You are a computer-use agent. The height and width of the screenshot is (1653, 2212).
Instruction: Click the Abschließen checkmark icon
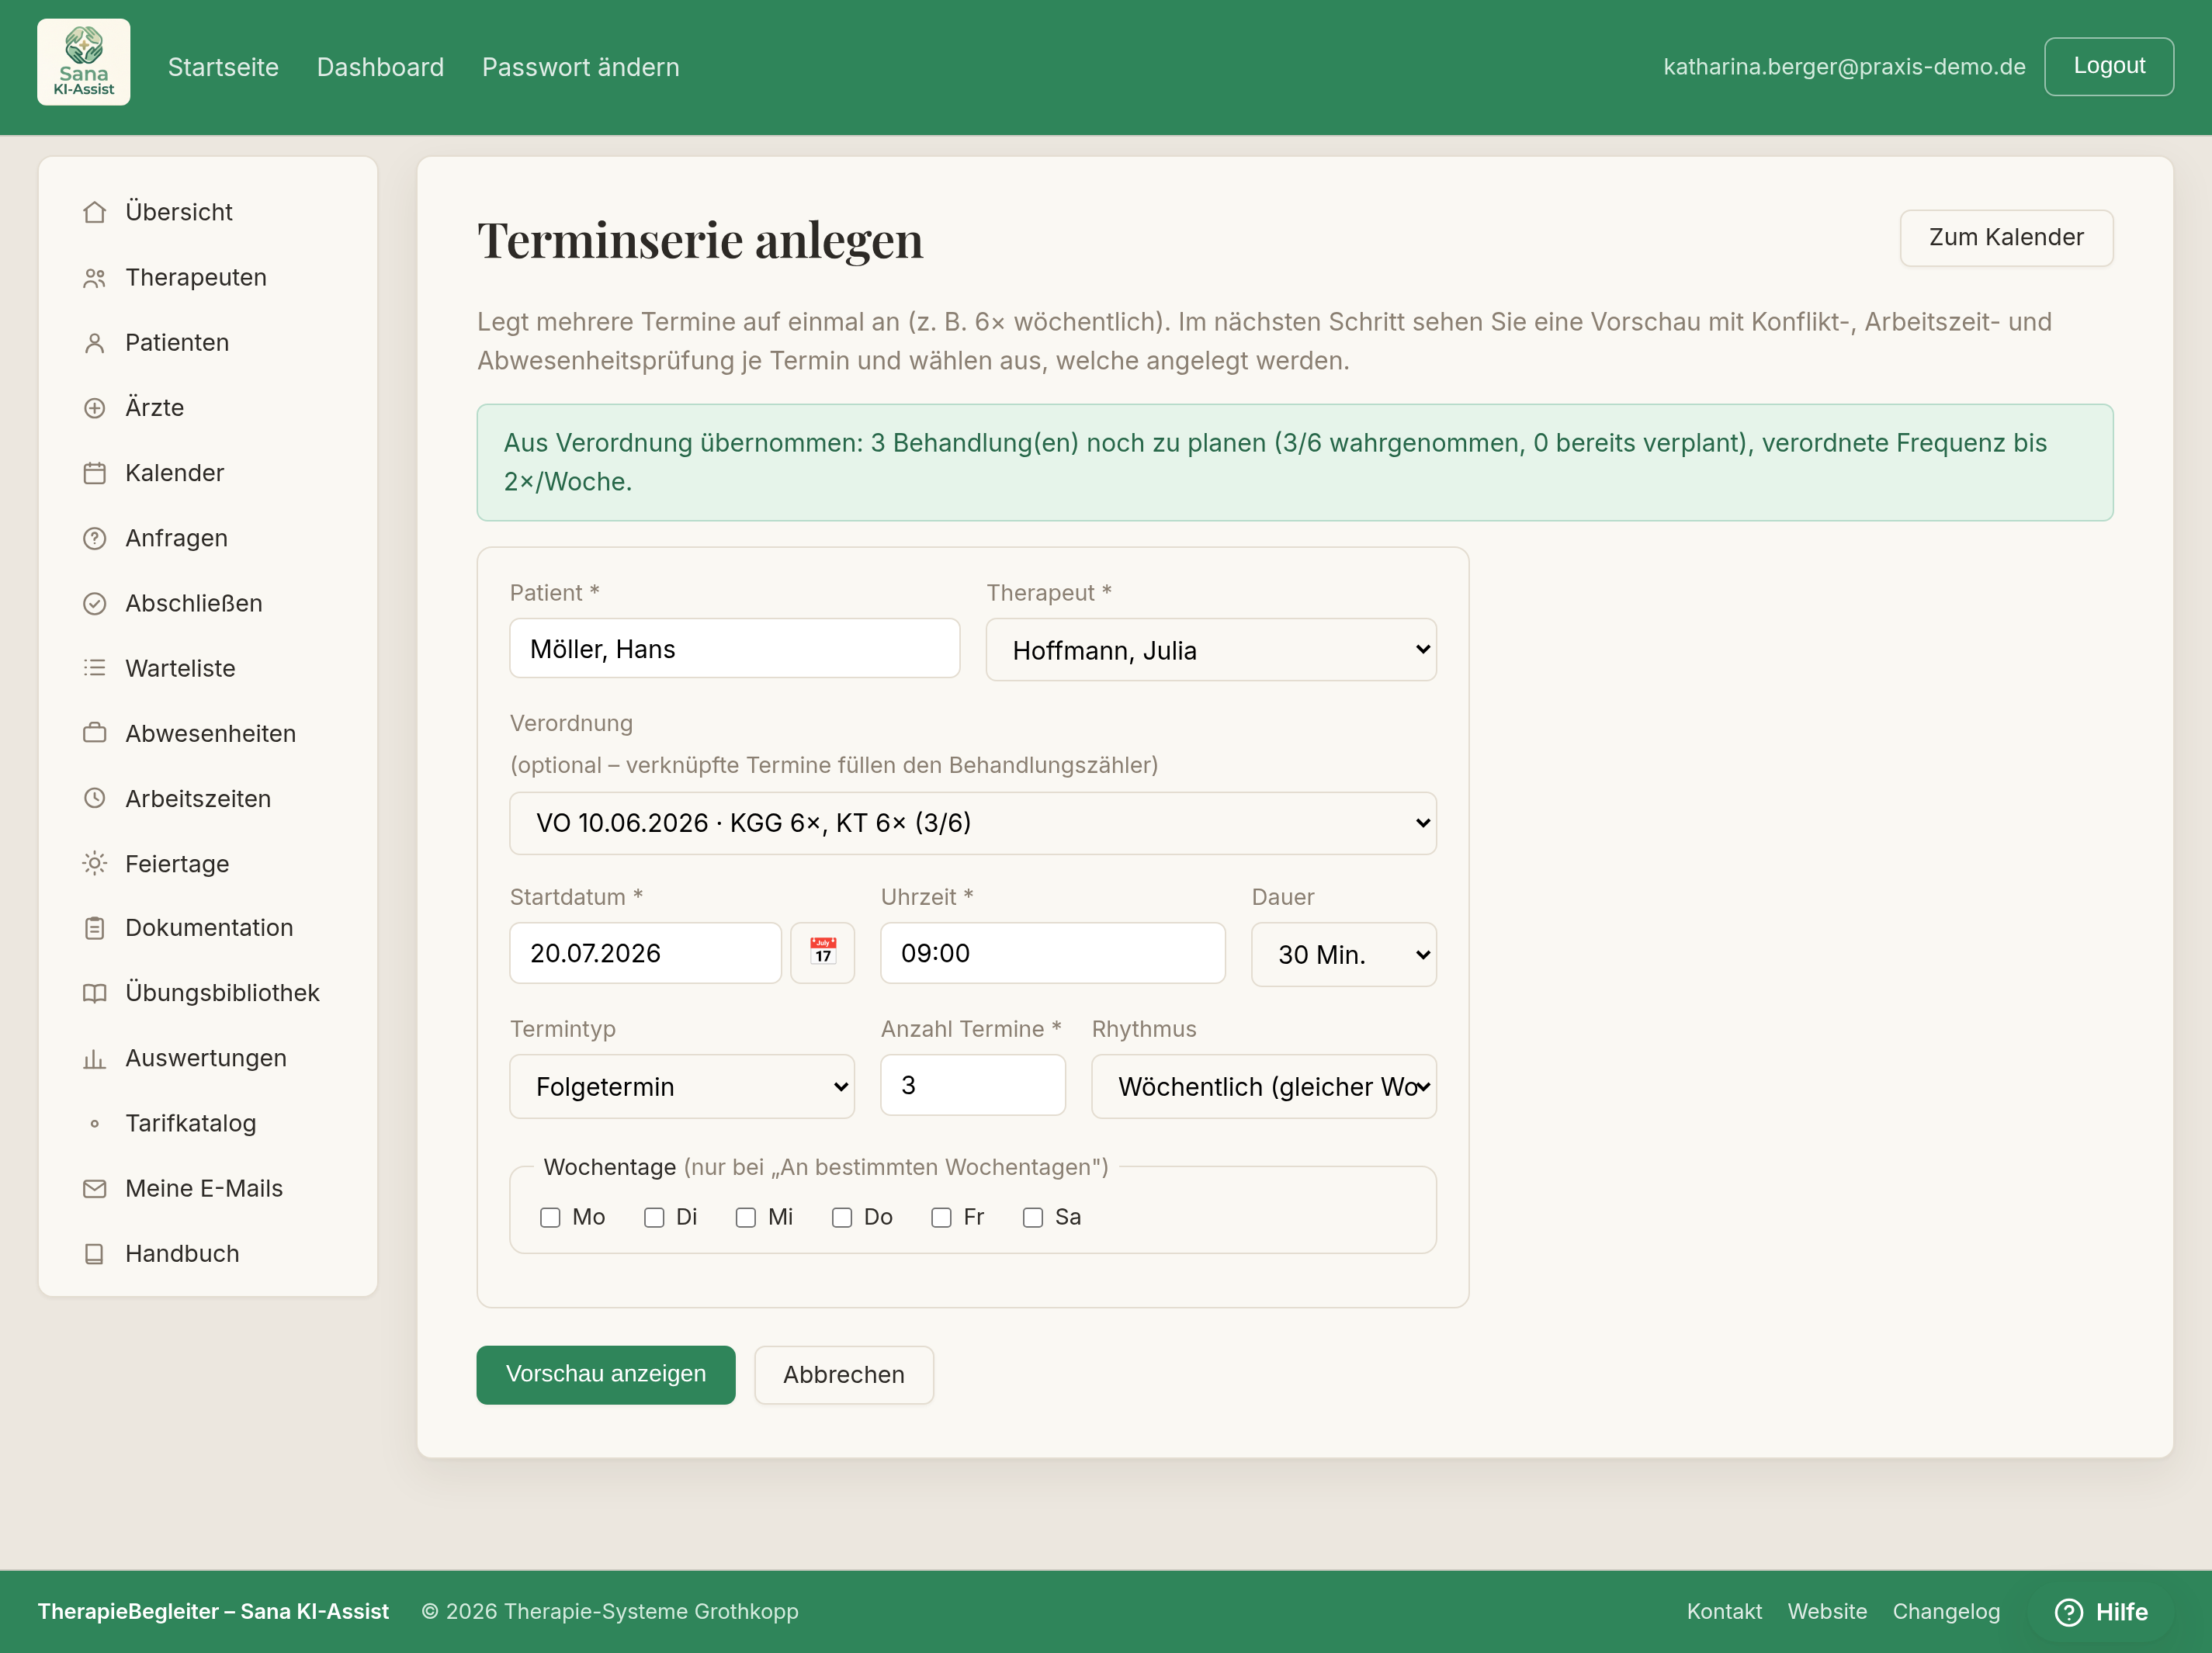click(x=94, y=603)
